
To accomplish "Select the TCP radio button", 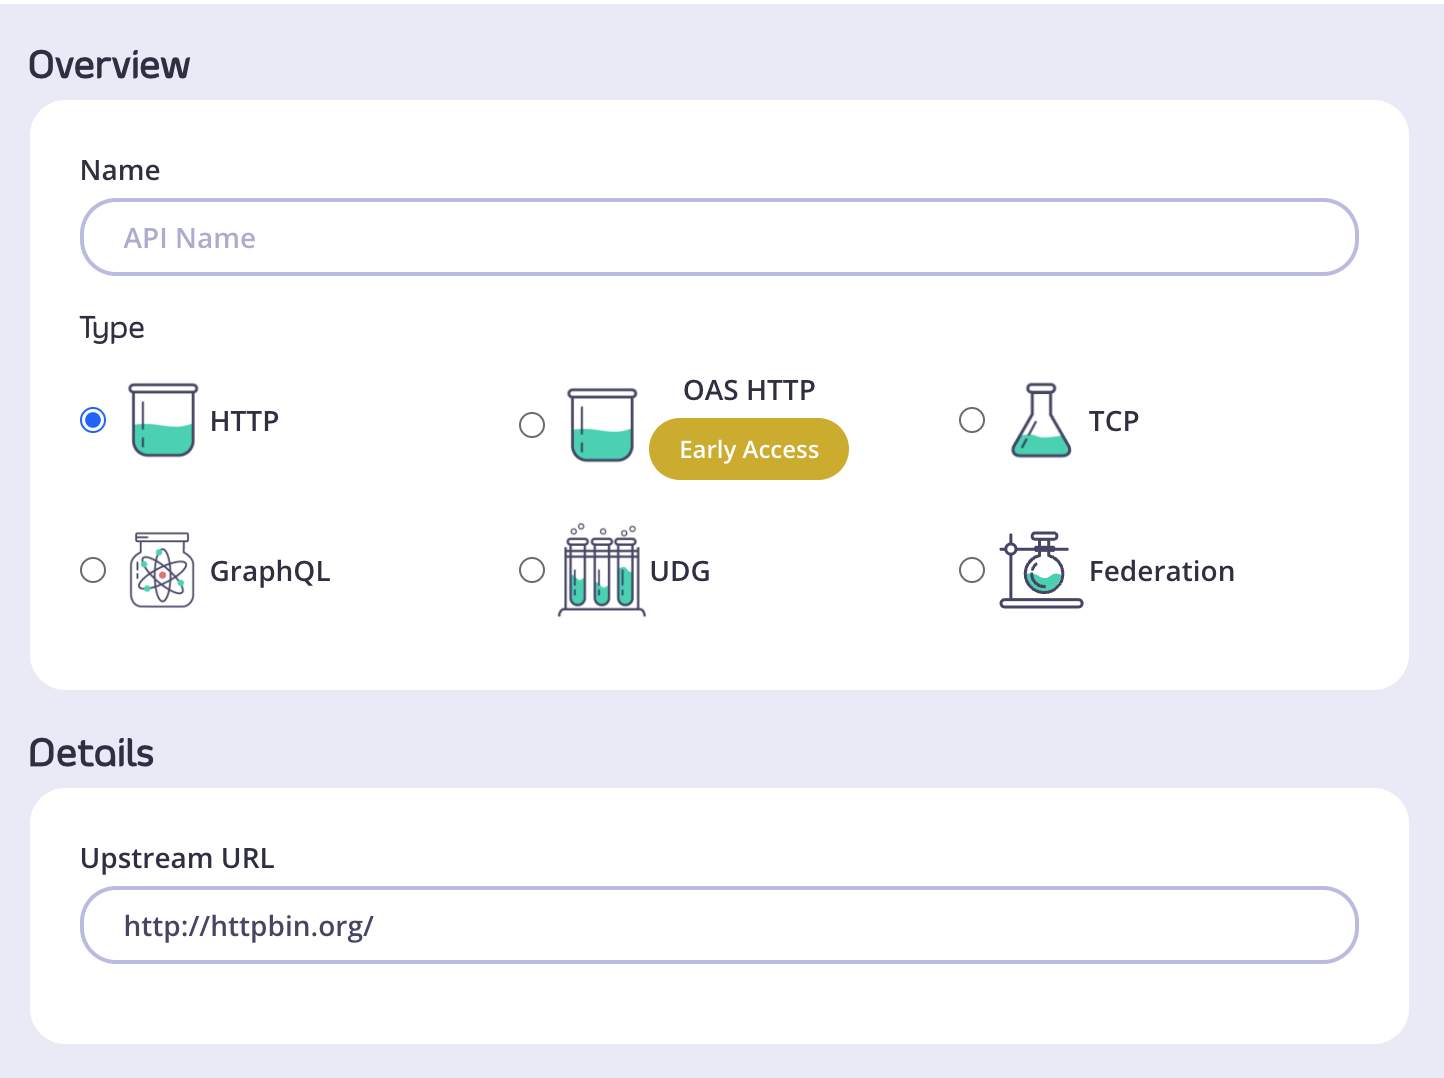I will pyautogui.click(x=971, y=420).
